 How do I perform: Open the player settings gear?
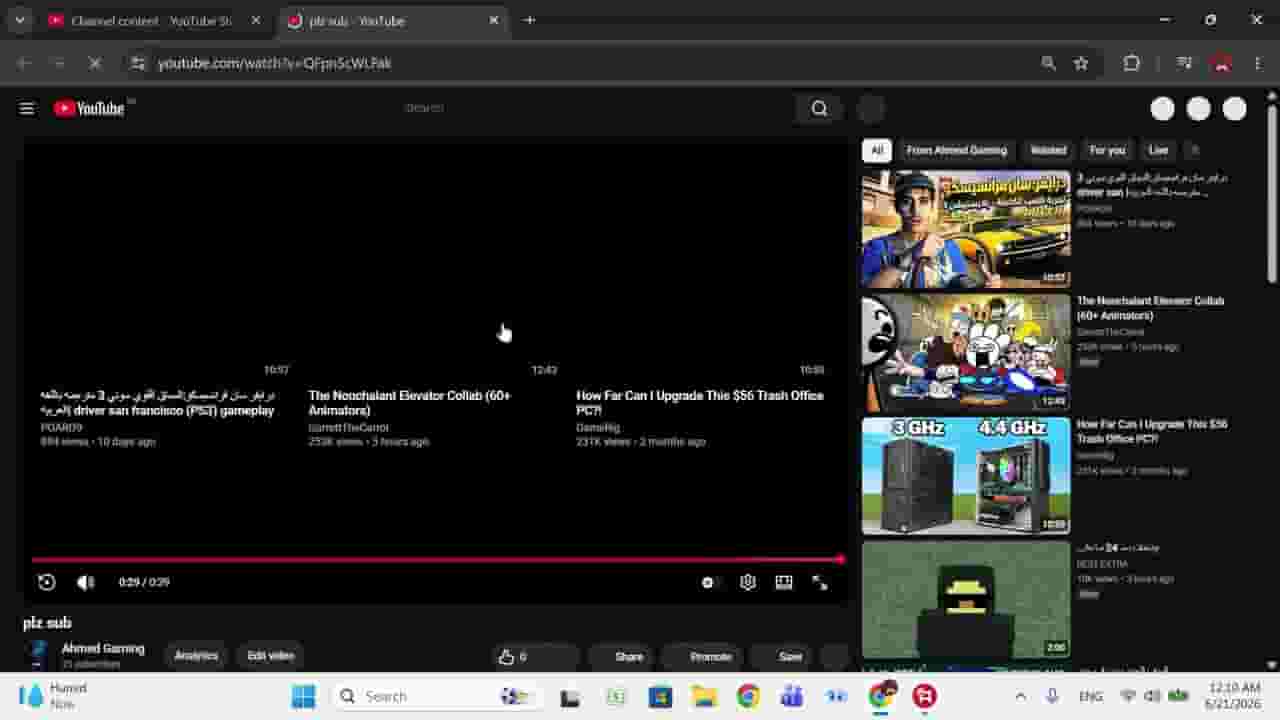tap(747, 582)
